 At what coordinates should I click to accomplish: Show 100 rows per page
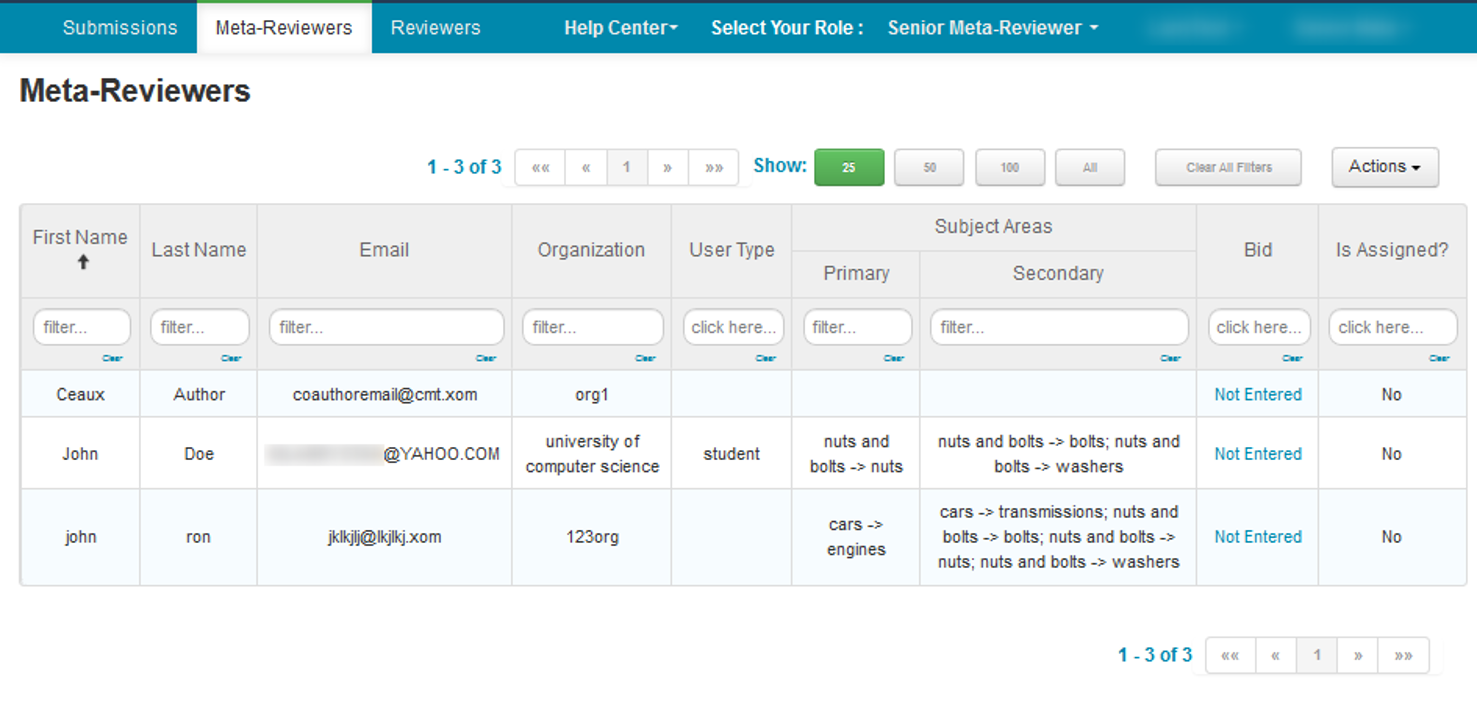(x=1010, y=168)
